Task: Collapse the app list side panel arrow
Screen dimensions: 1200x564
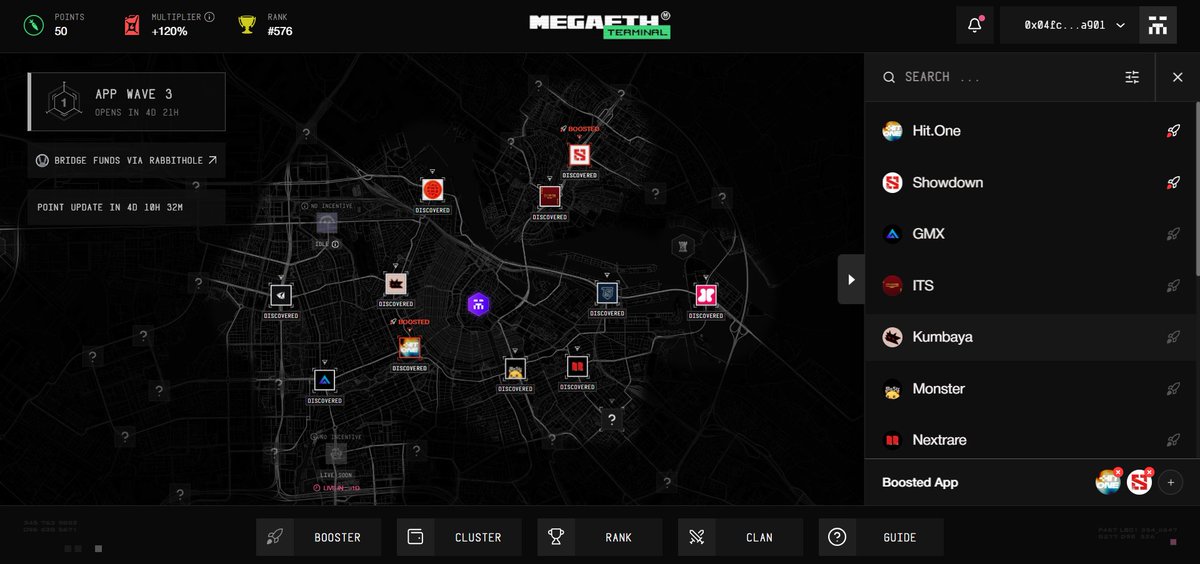Action: click(x=851, y=279)
